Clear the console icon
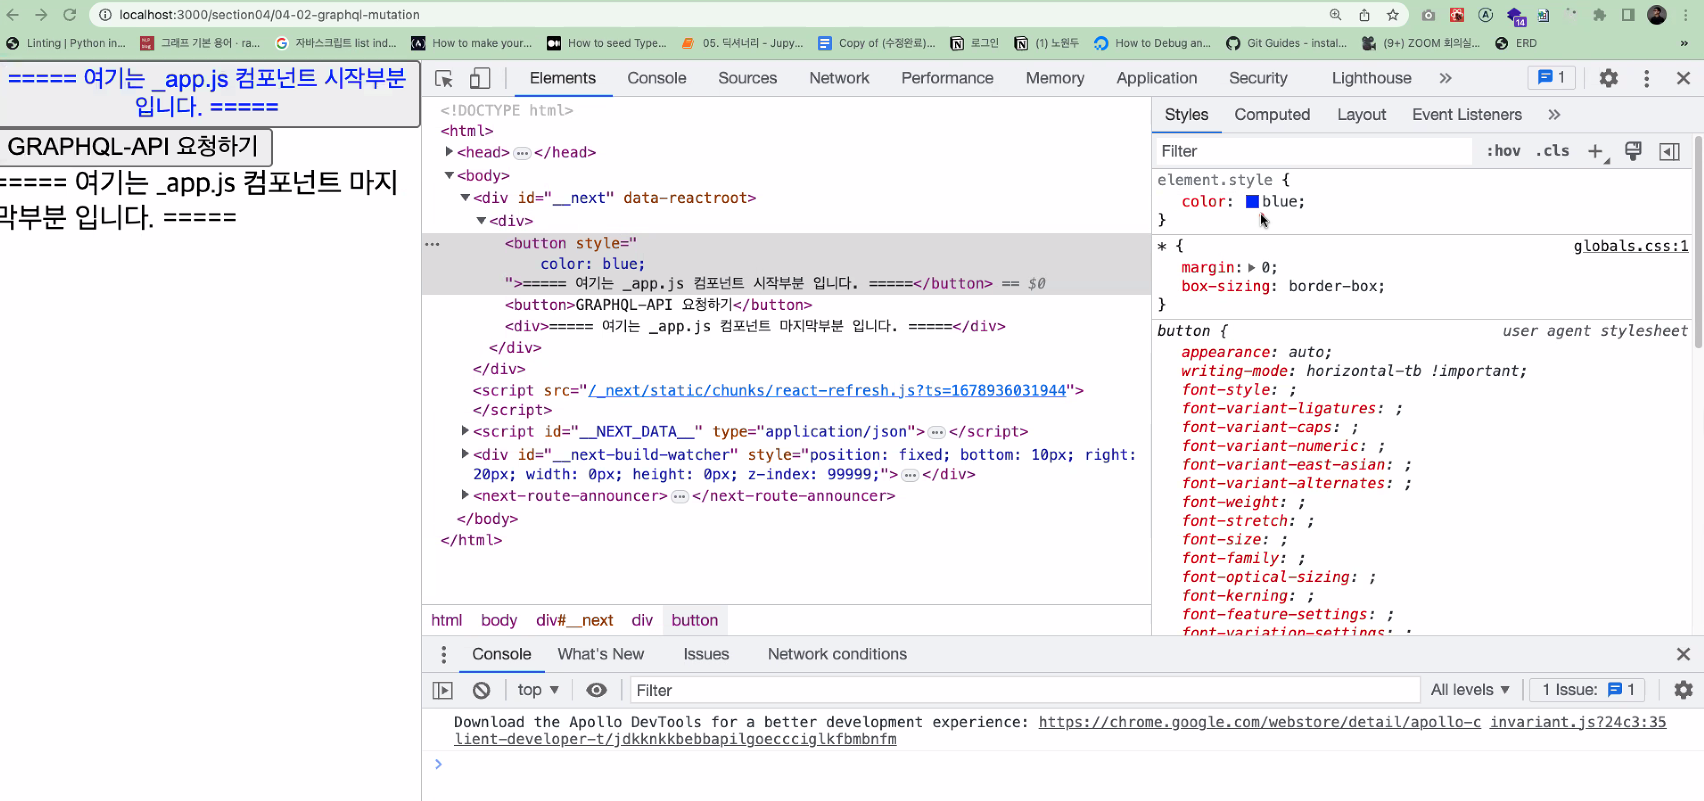 [x=481, y=690]
